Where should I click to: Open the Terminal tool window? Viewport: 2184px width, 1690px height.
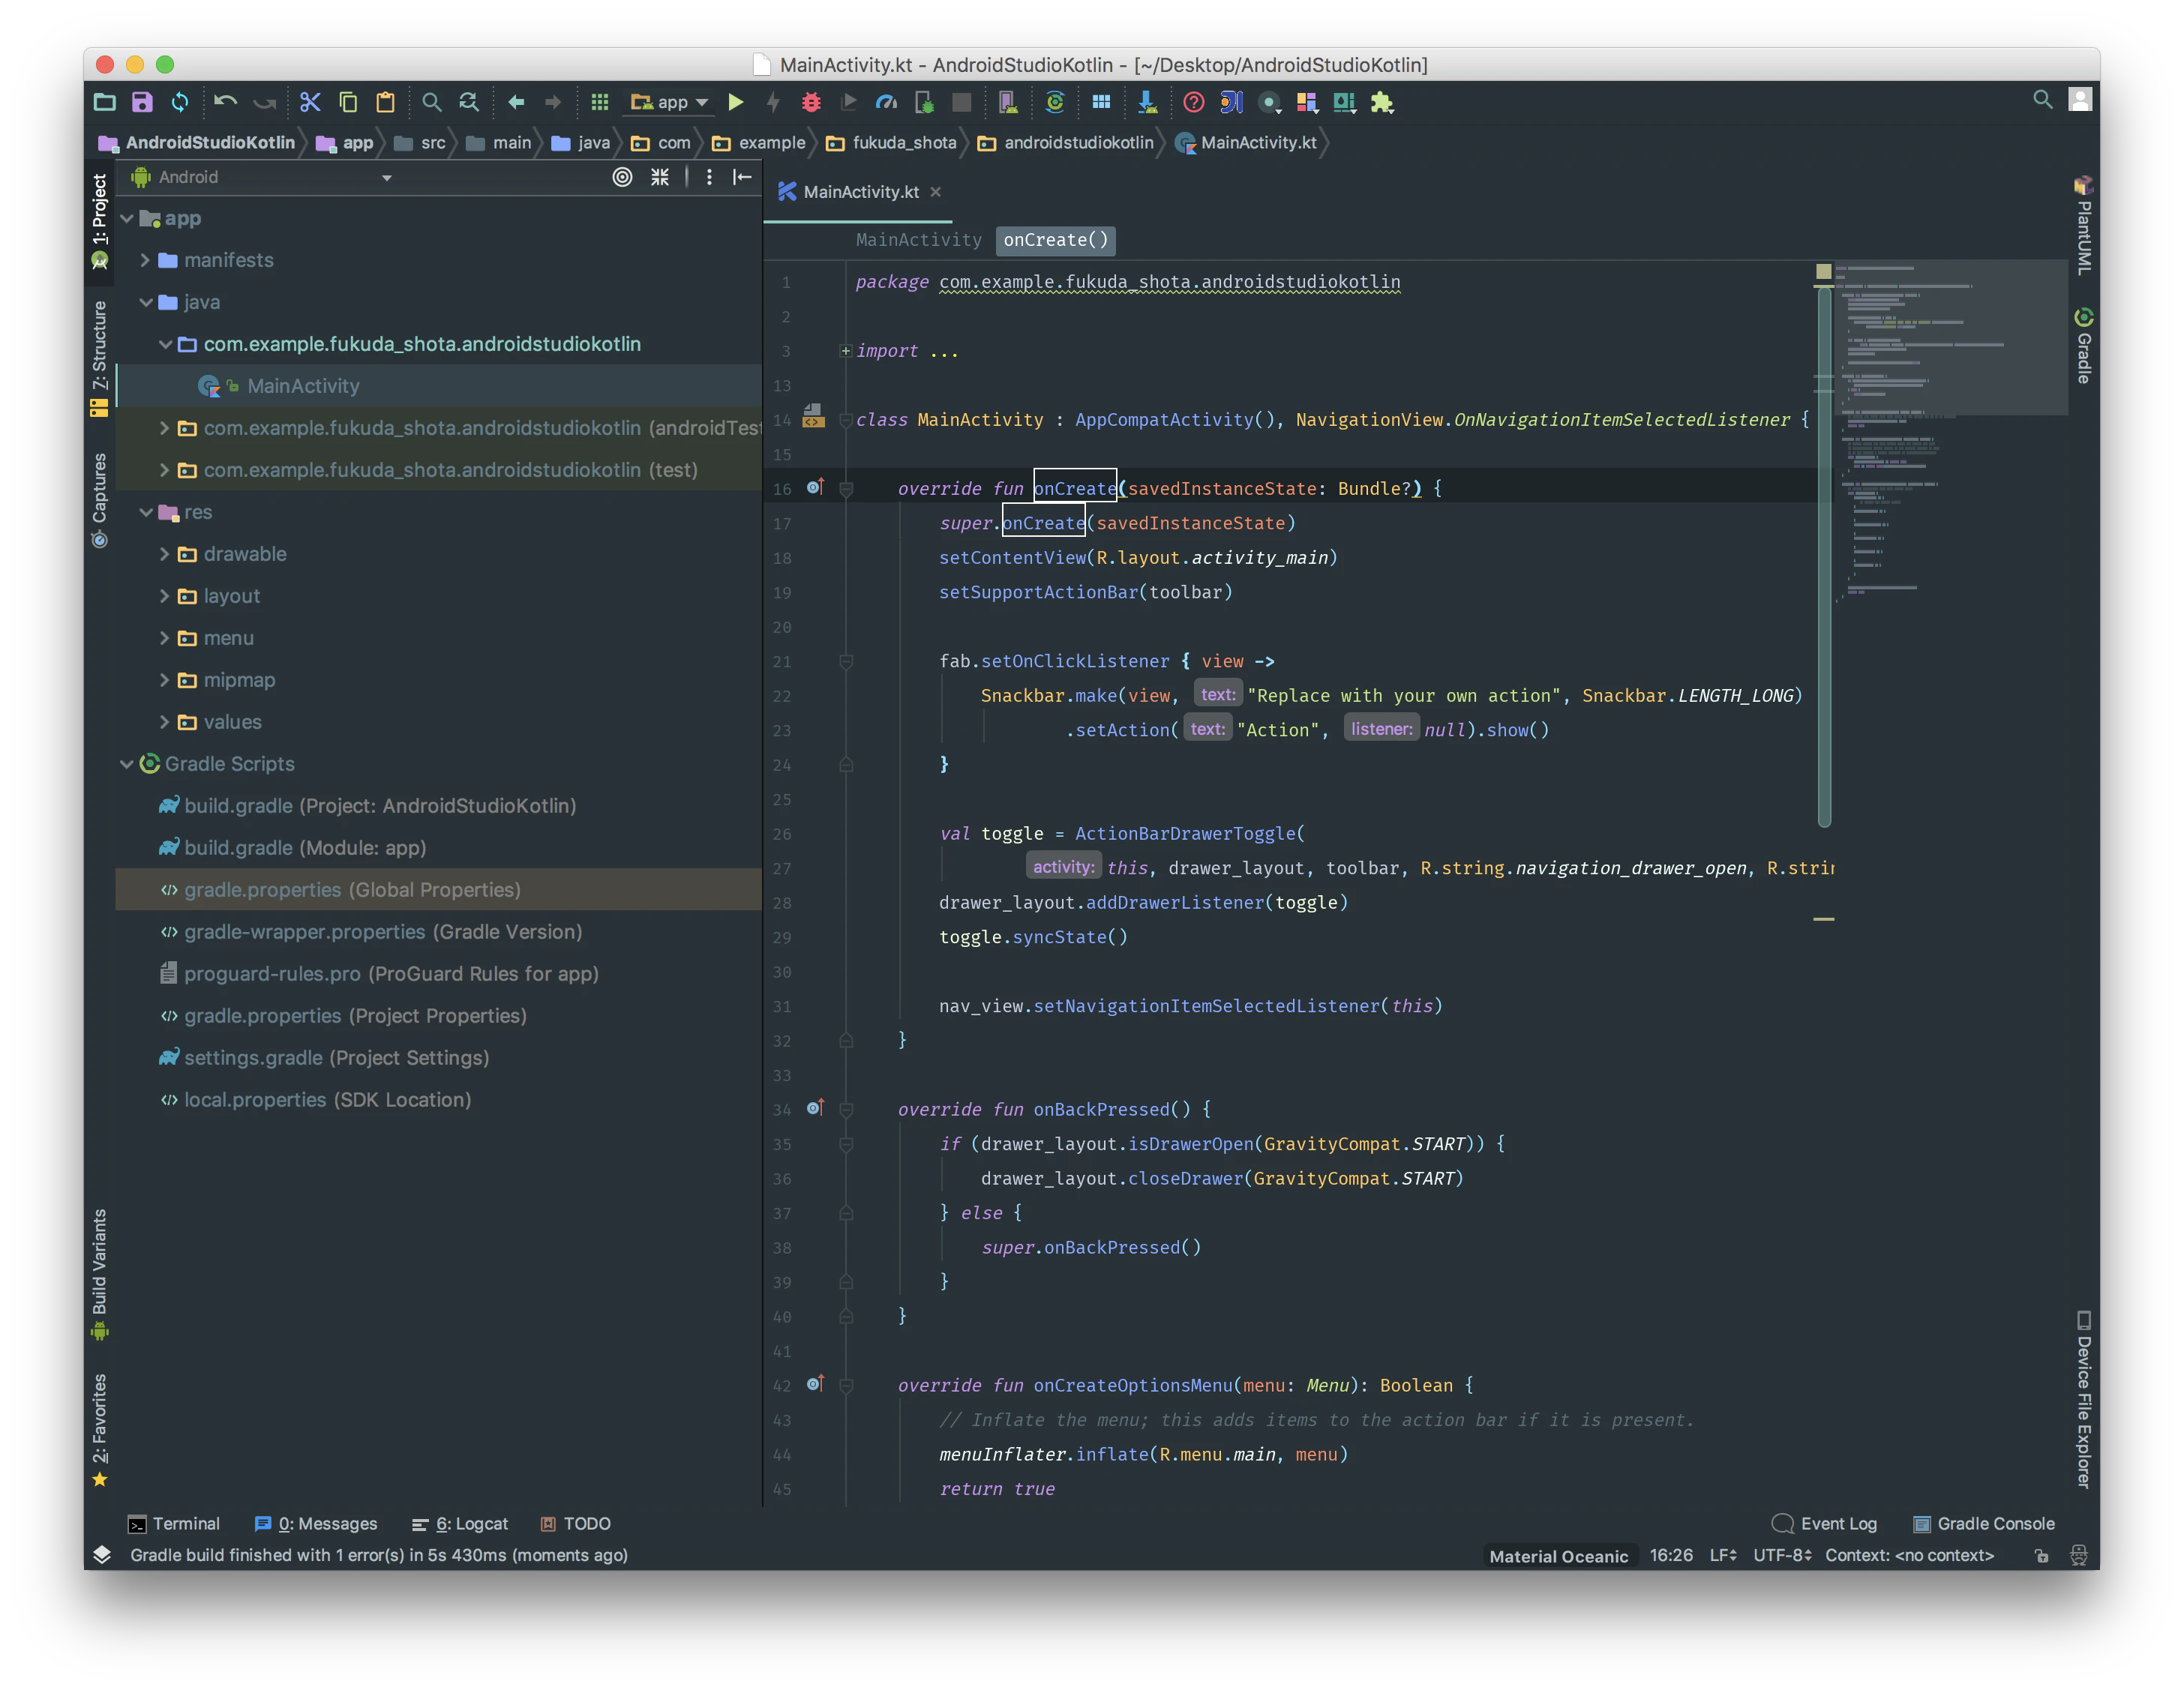point(174,1524)
